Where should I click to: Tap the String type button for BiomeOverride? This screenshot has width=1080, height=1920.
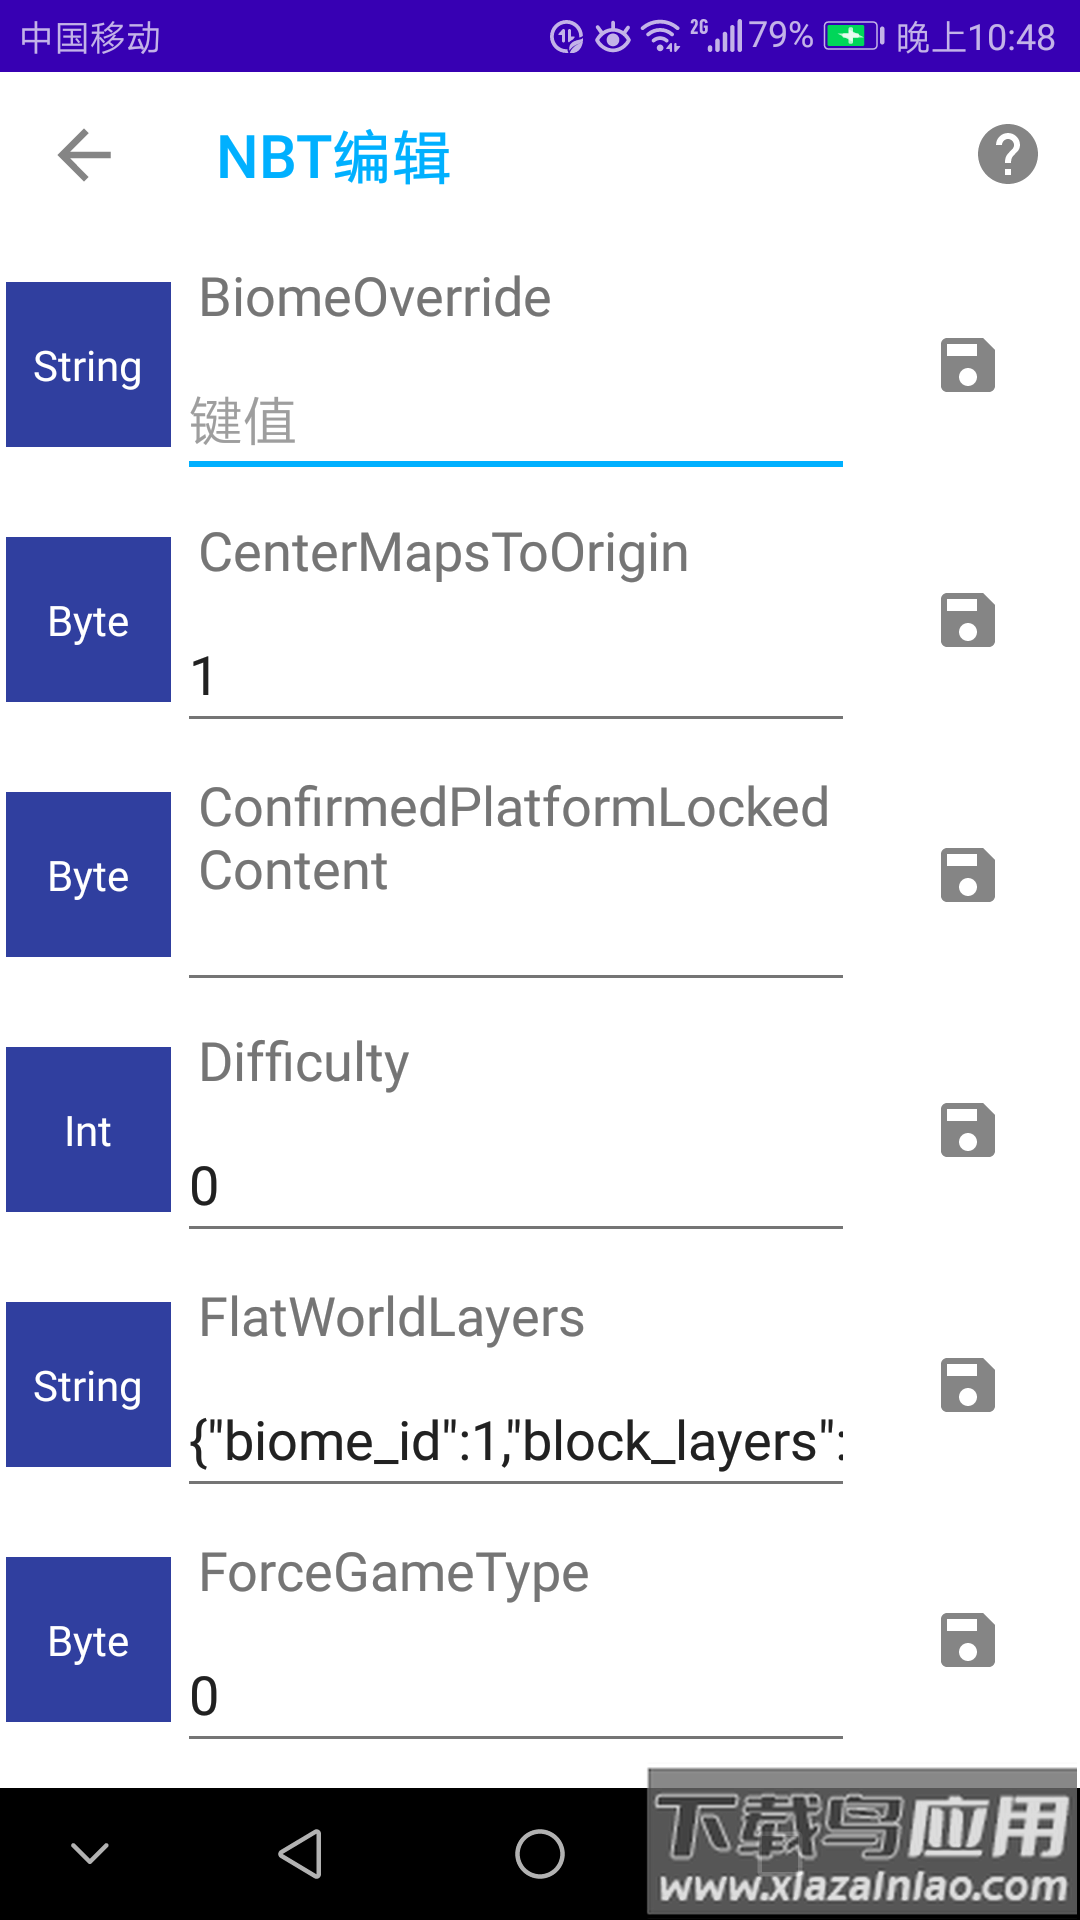pos(88,365)
